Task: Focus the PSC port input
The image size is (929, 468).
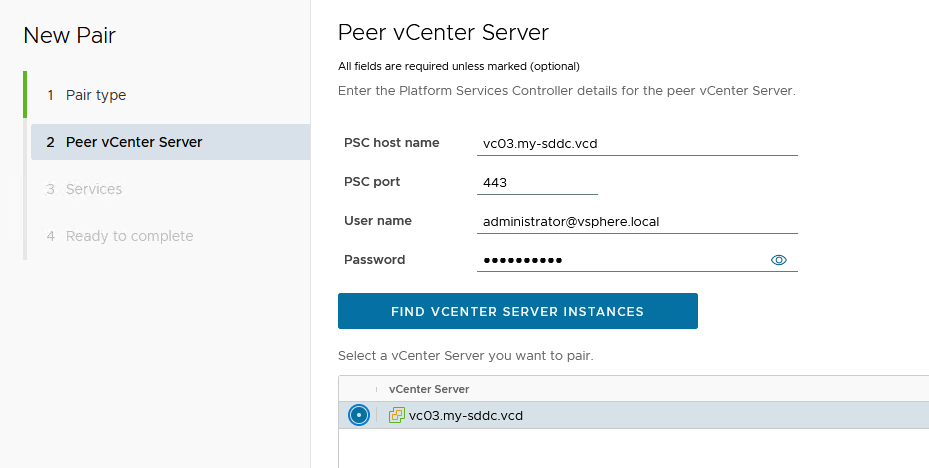Action: click(x=538, y=182)
